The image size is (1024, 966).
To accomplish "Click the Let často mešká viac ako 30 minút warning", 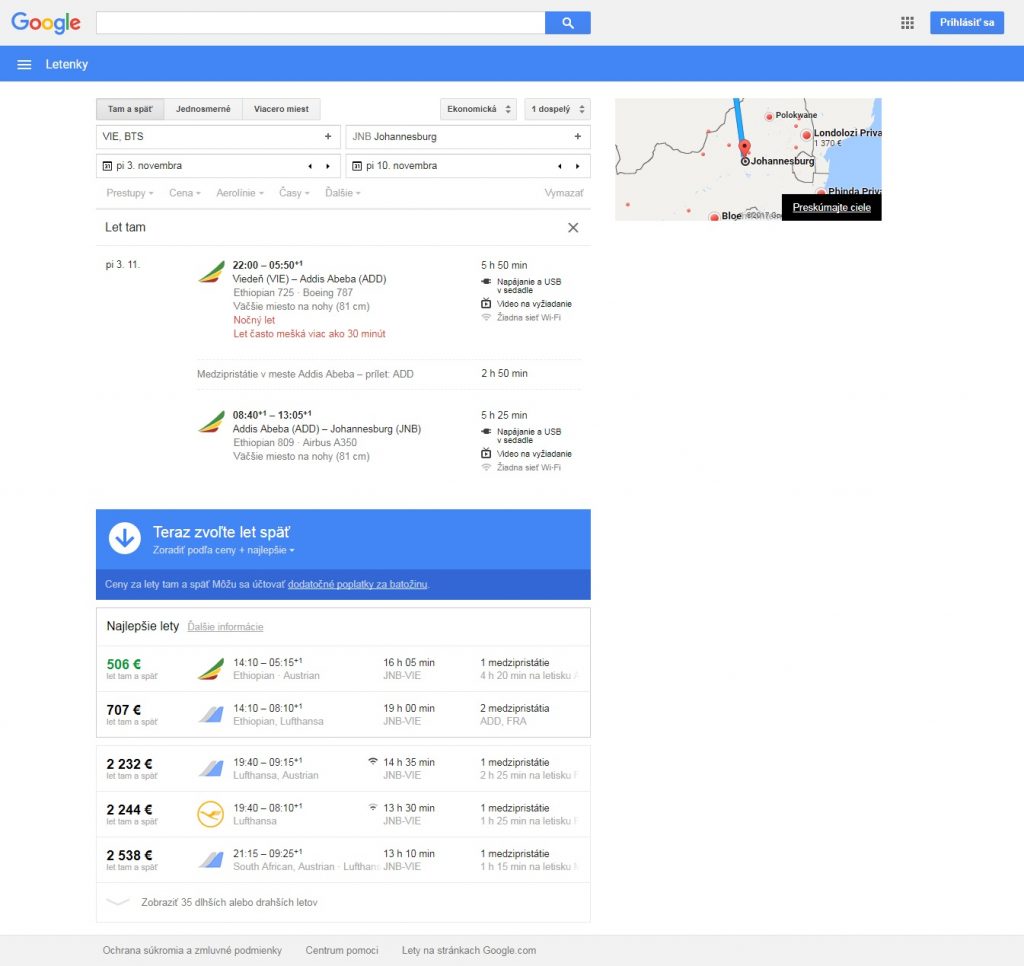I will [x=310, y=334].
